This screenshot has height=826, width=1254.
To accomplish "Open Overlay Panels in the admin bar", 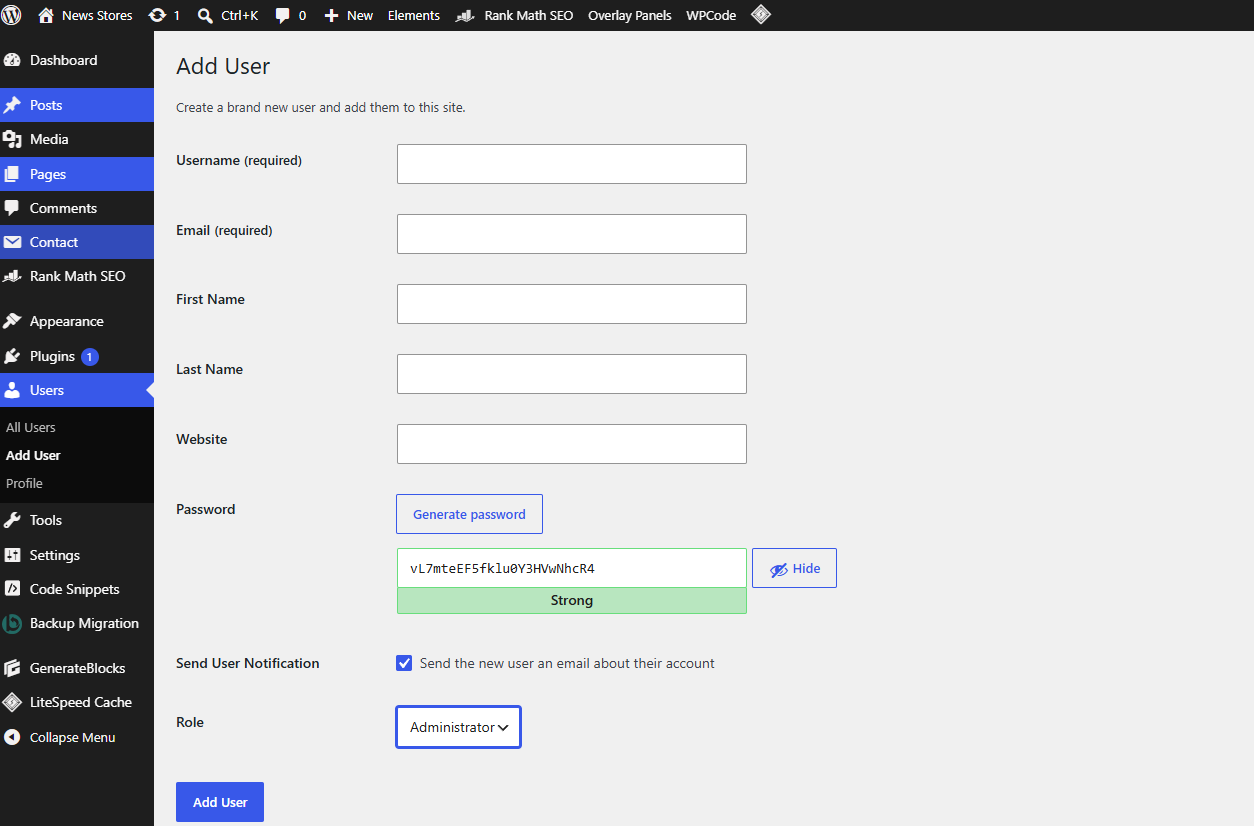I will click(x=630, y=16).
